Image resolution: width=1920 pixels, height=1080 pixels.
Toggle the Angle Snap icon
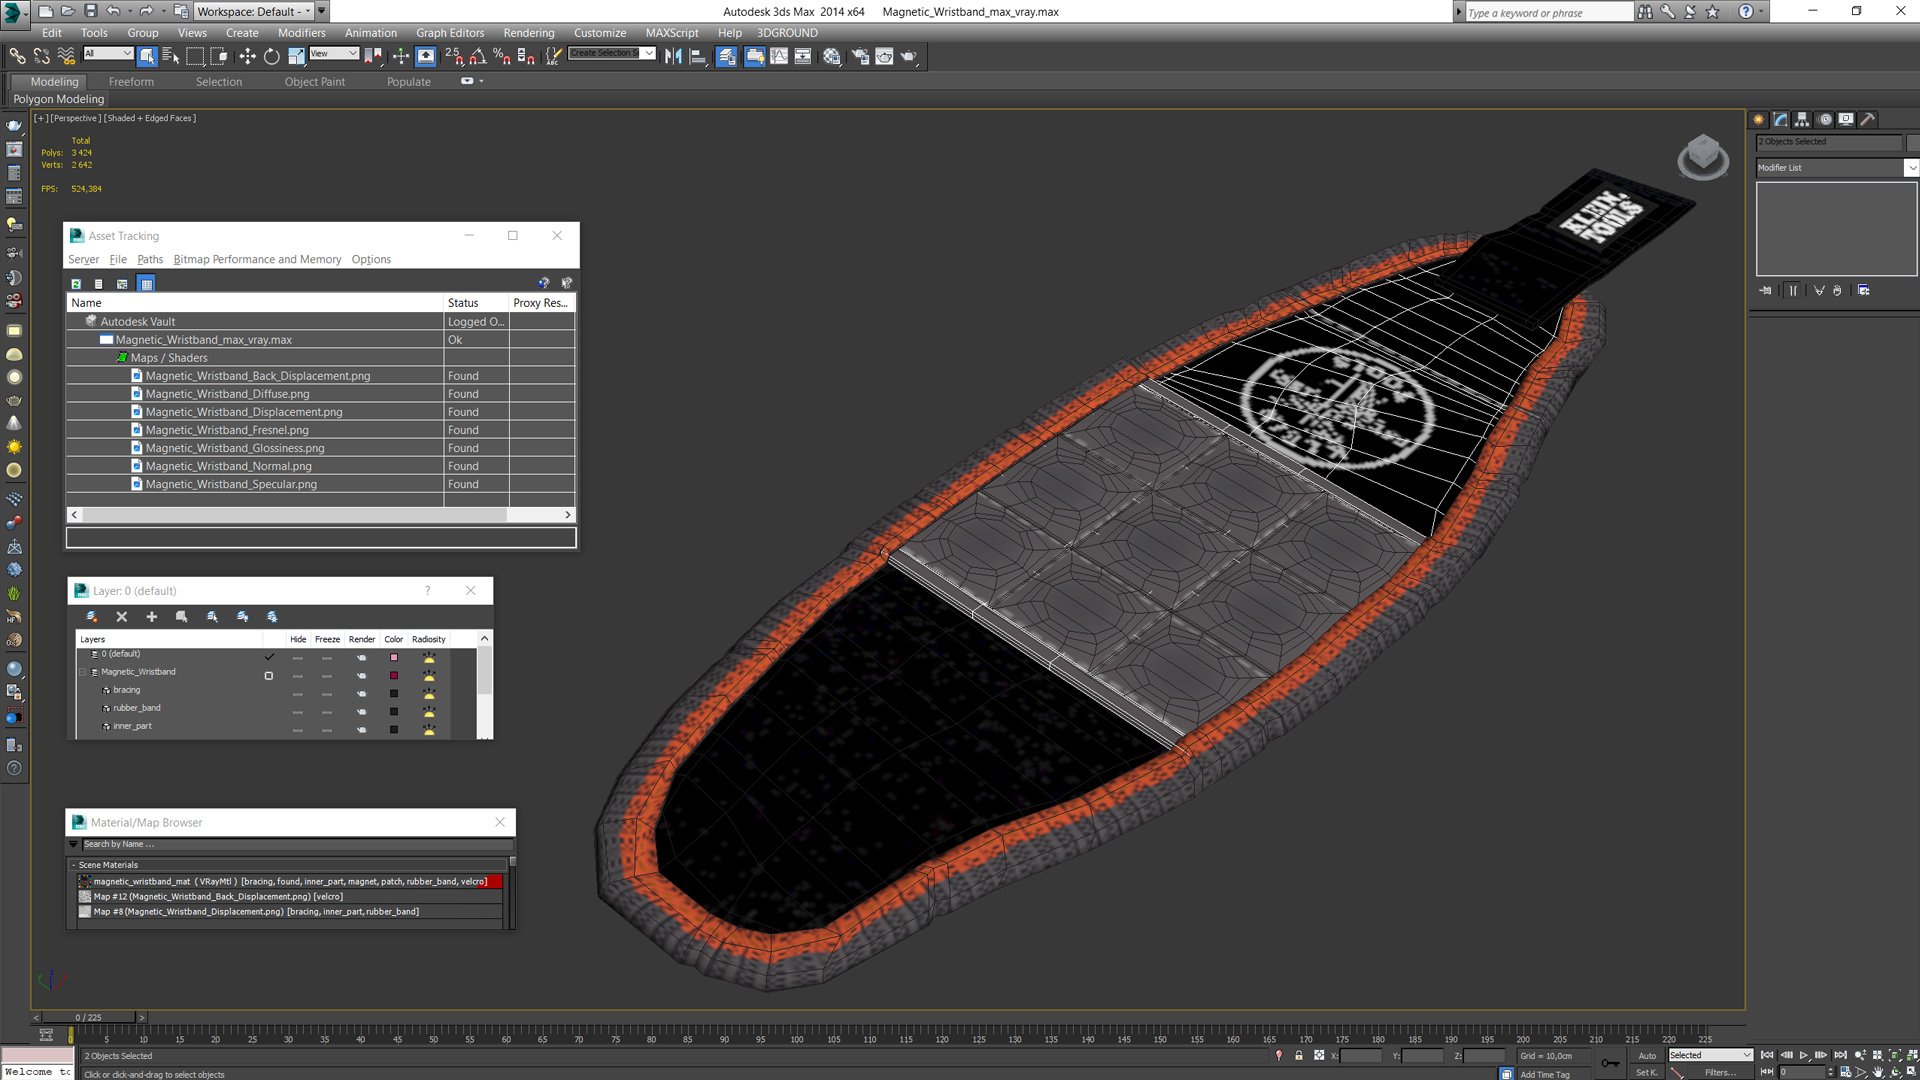coord(478,57)
